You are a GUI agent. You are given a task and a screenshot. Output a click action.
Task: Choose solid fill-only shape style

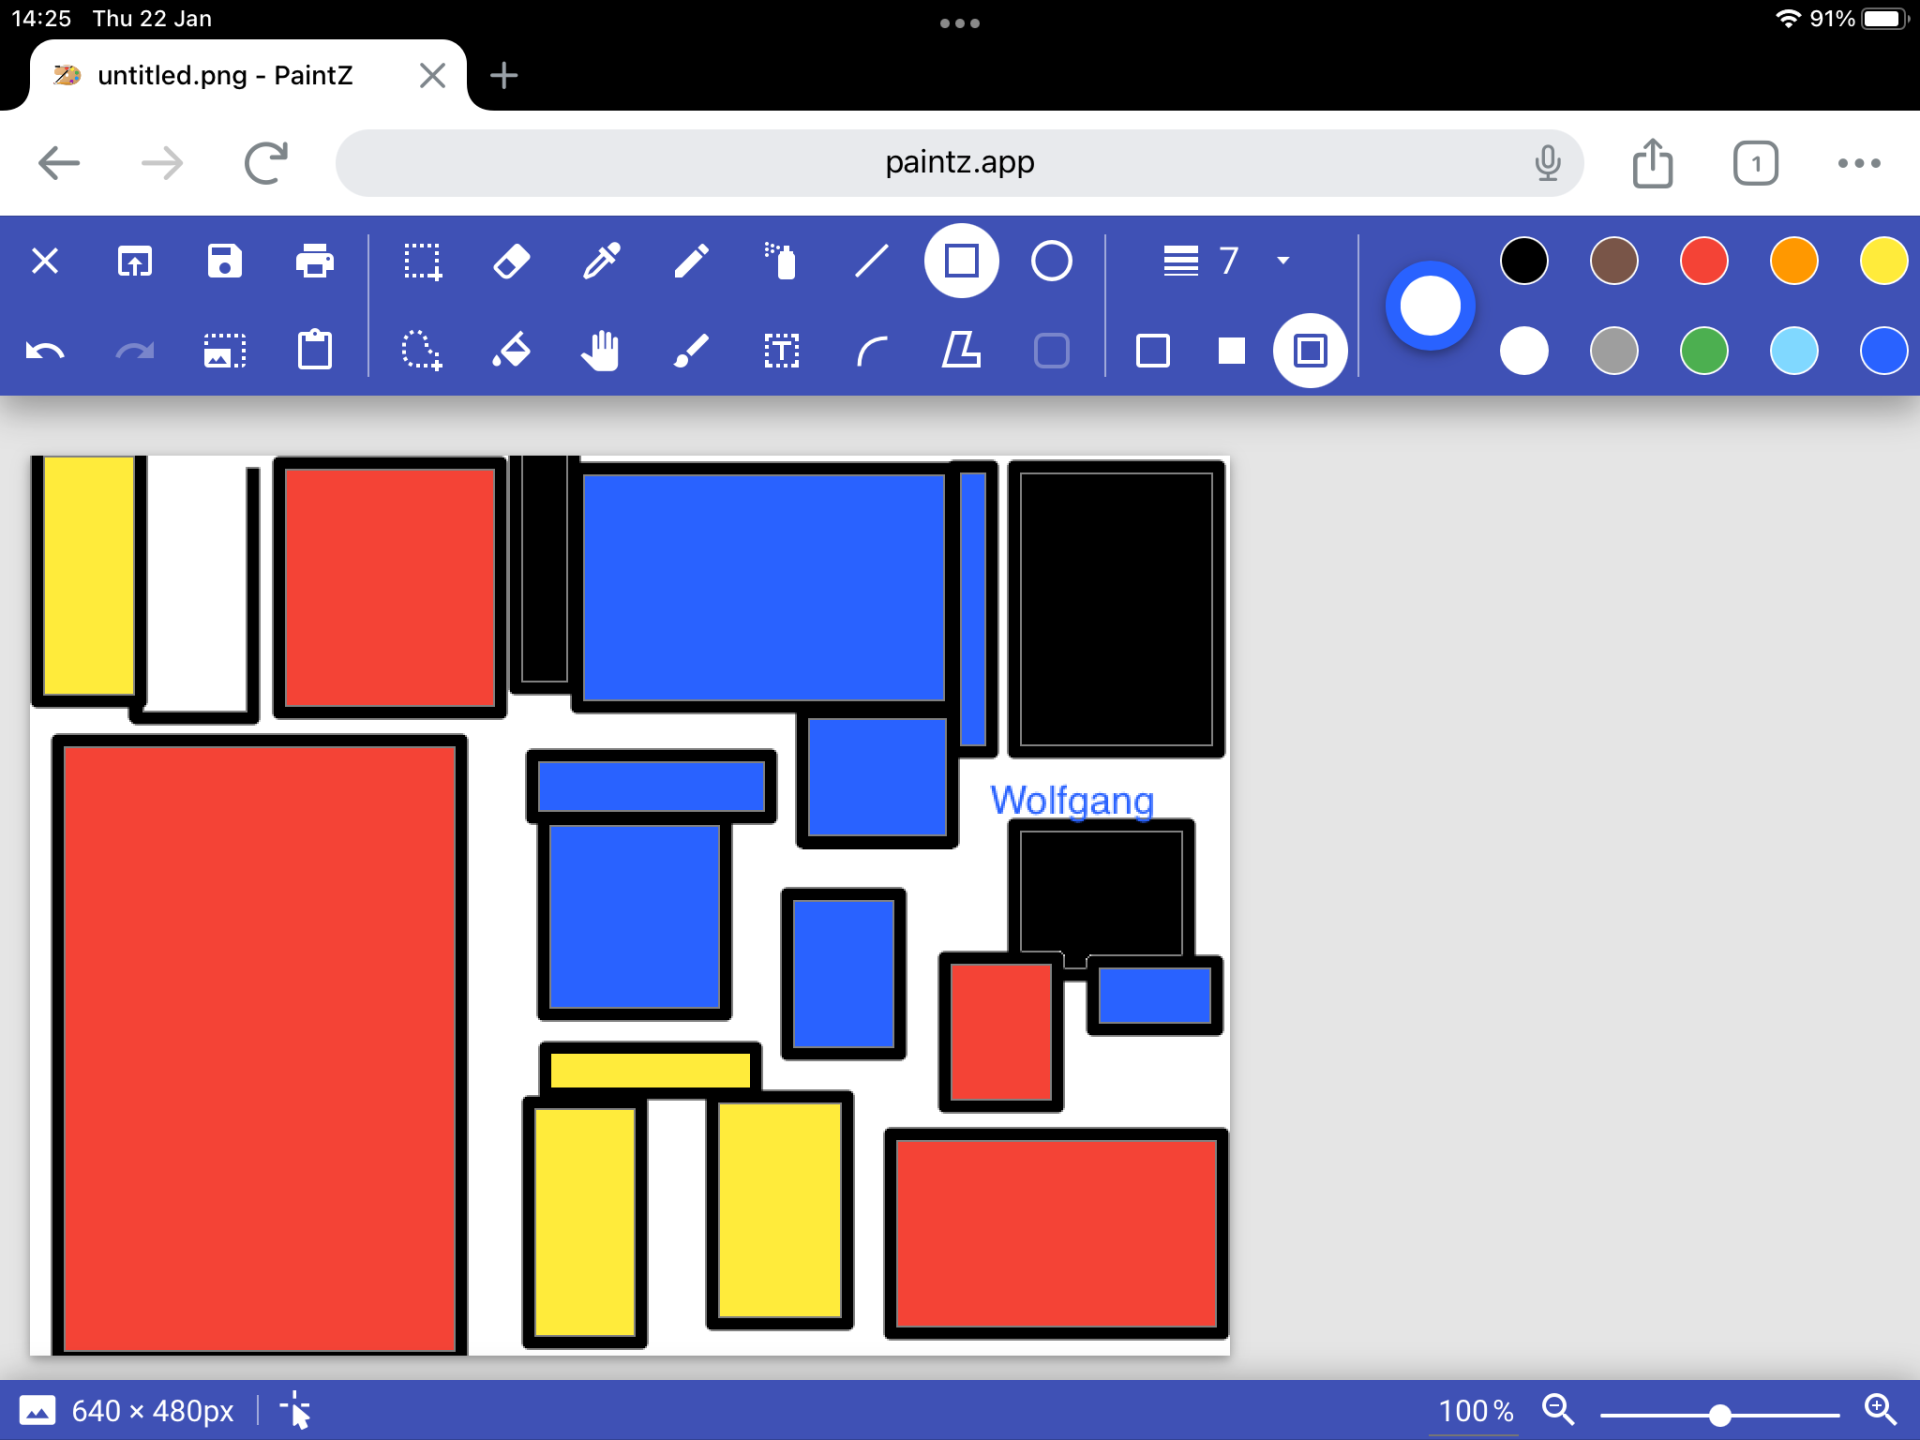[x=1231, y=351]
